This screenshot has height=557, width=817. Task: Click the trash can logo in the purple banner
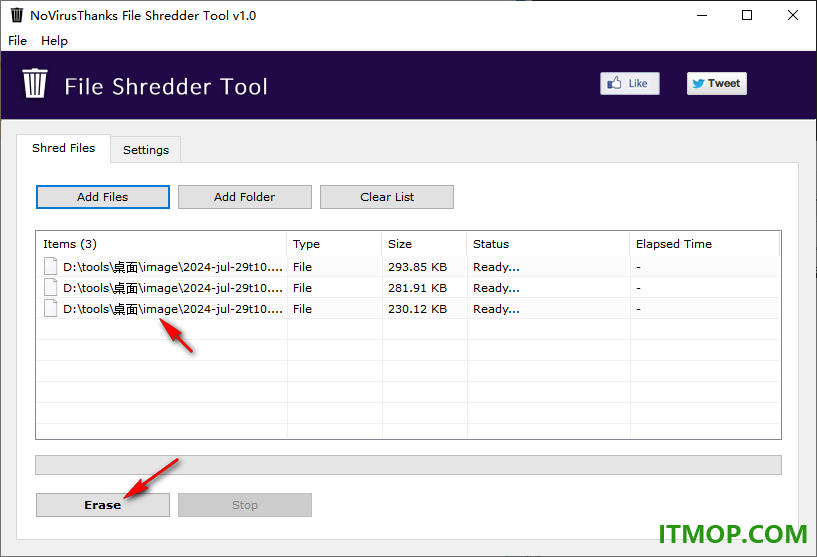35,83
